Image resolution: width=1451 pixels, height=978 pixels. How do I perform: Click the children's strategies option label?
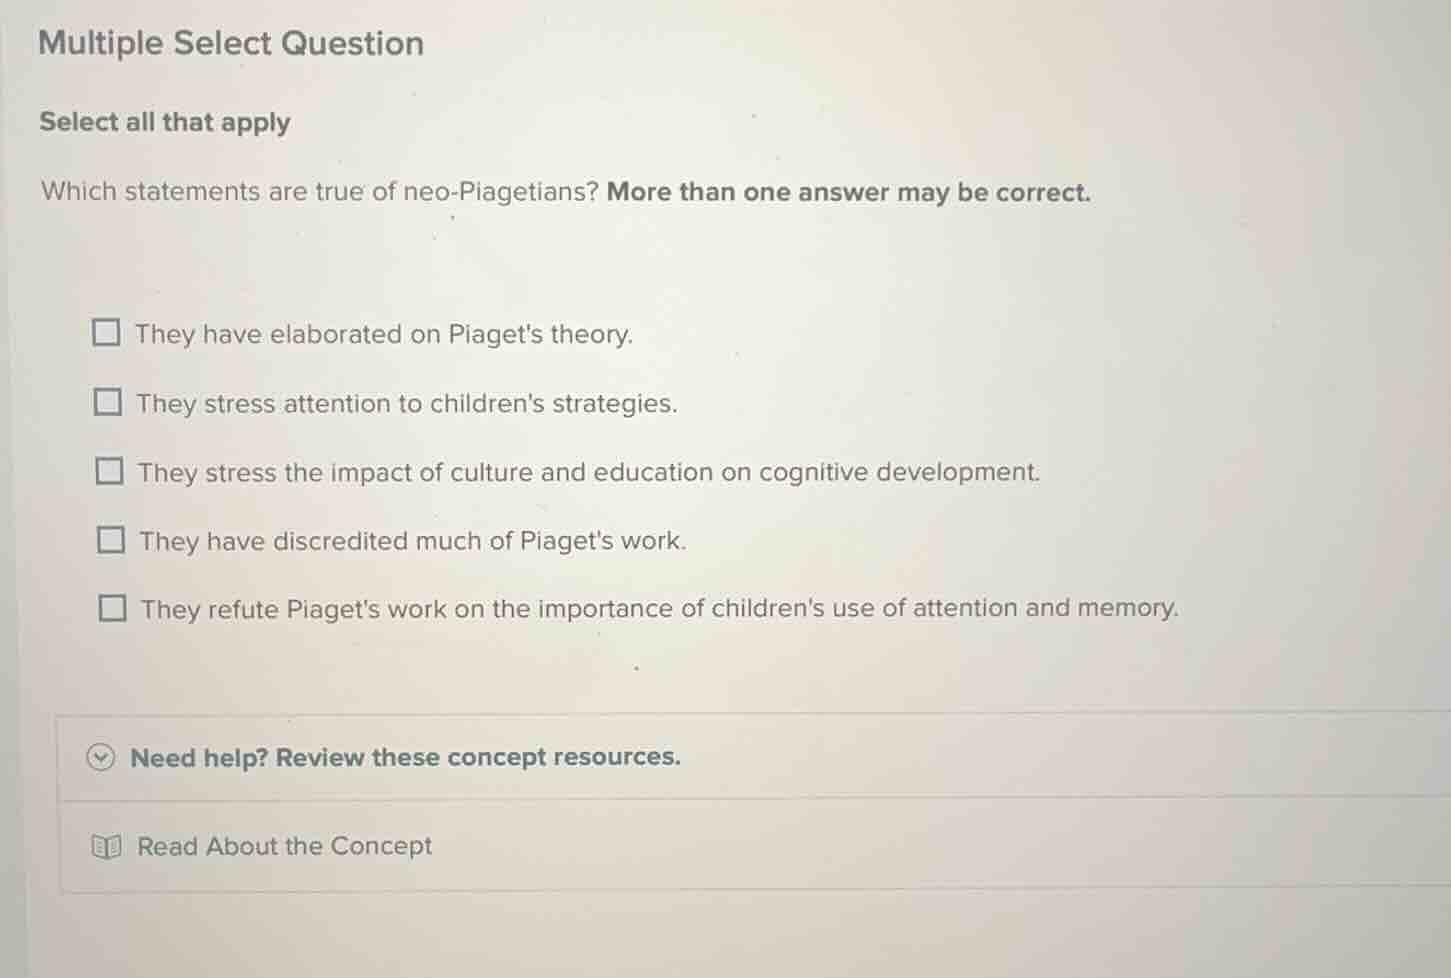pos(406,403)
